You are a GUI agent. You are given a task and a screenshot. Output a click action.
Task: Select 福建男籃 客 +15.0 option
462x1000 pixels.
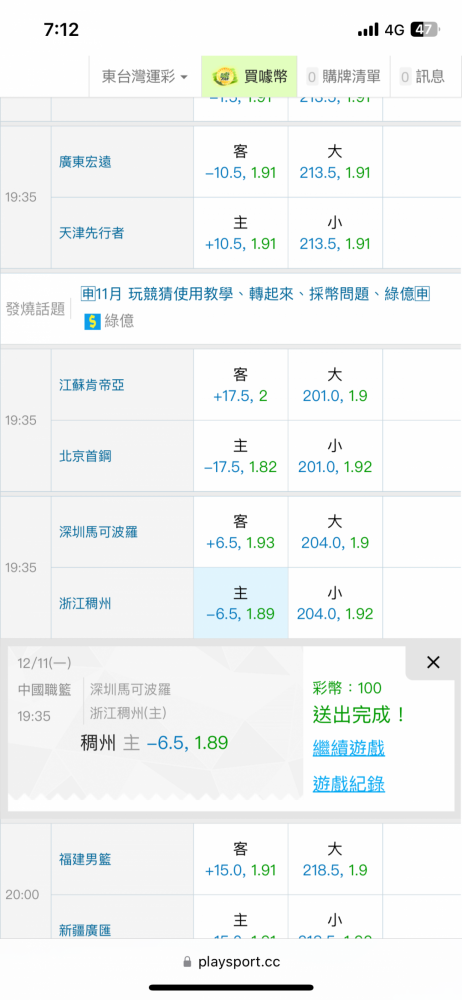pos(241,859)
